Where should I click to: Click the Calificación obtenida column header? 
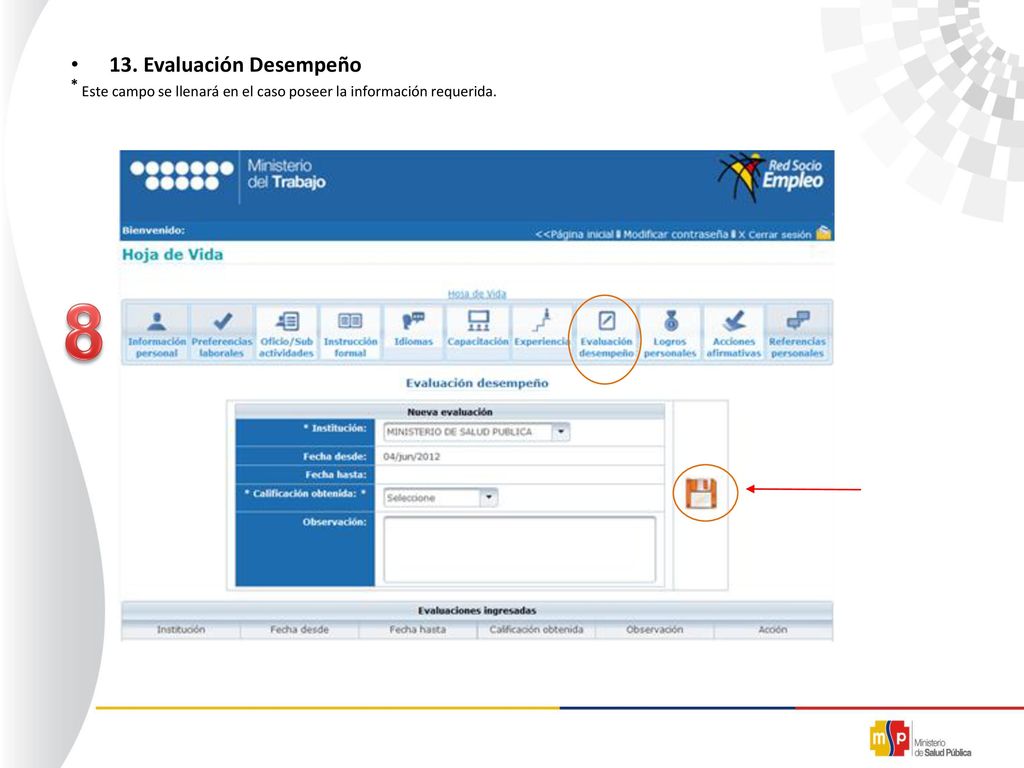pyautogui.click(x=536, y=630)
